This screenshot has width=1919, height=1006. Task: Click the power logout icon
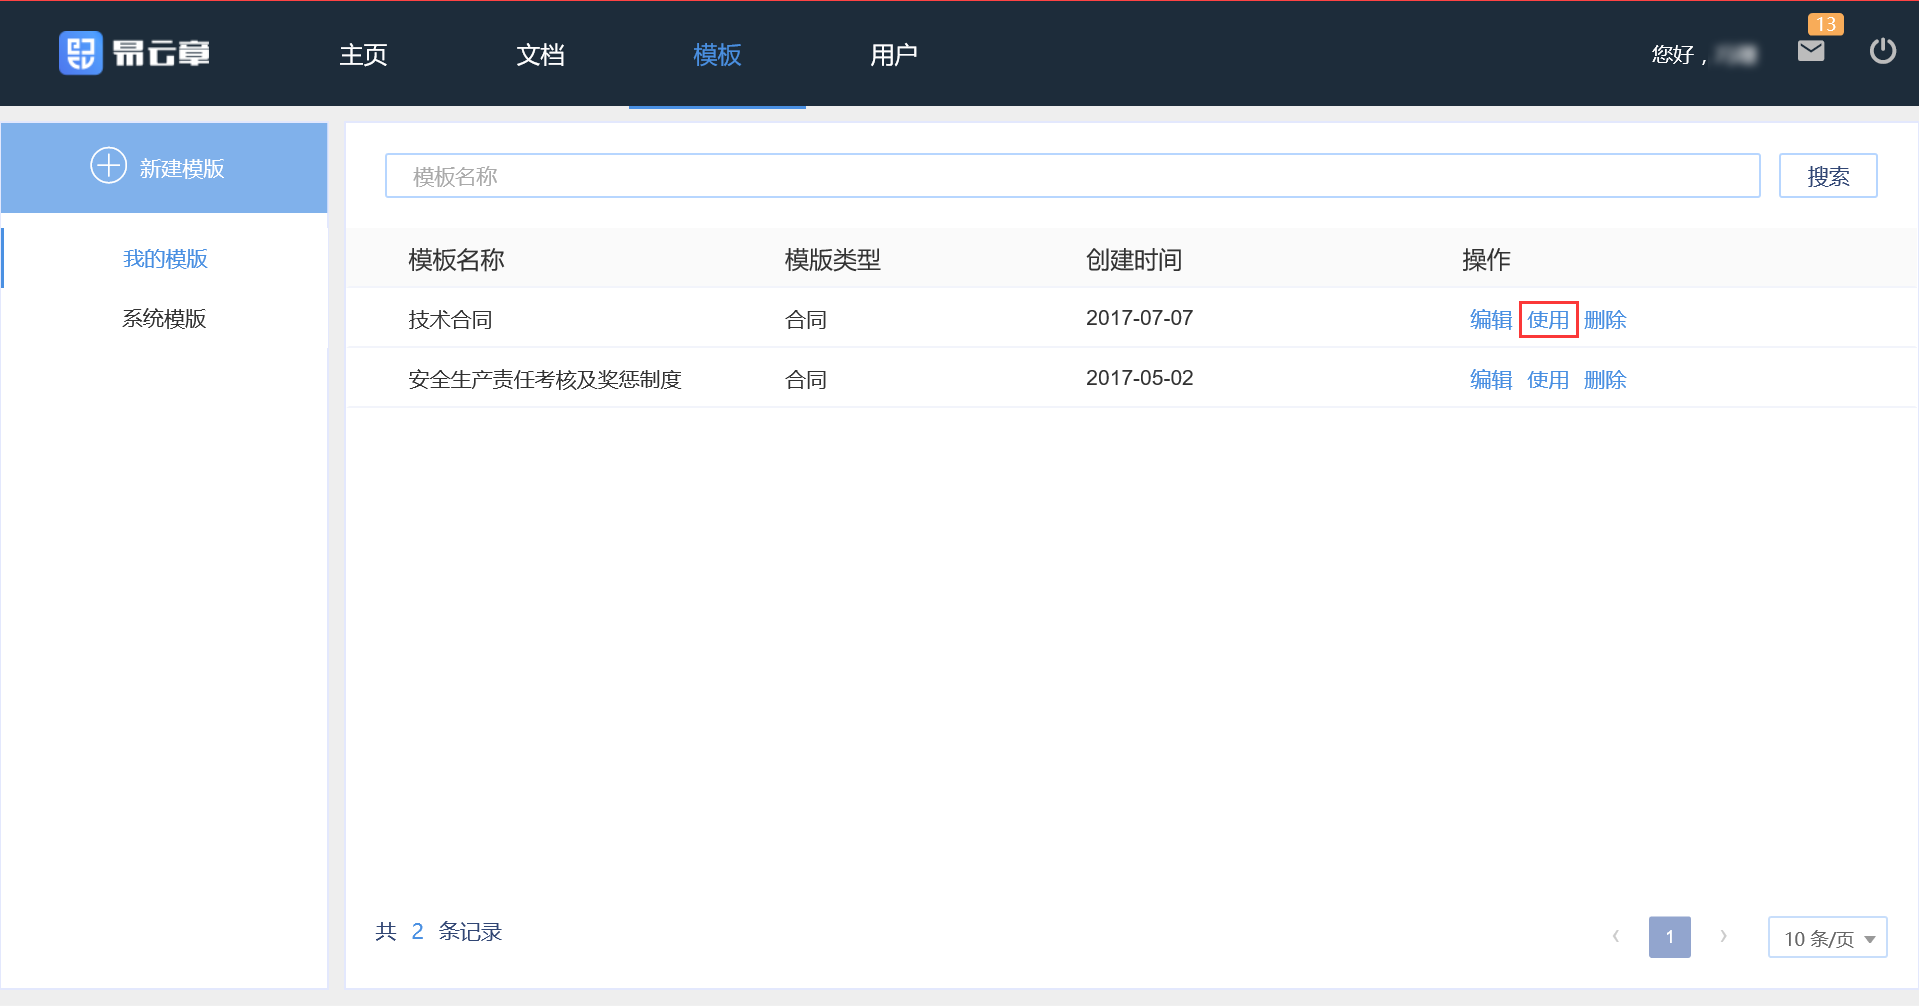[1882, 51]
